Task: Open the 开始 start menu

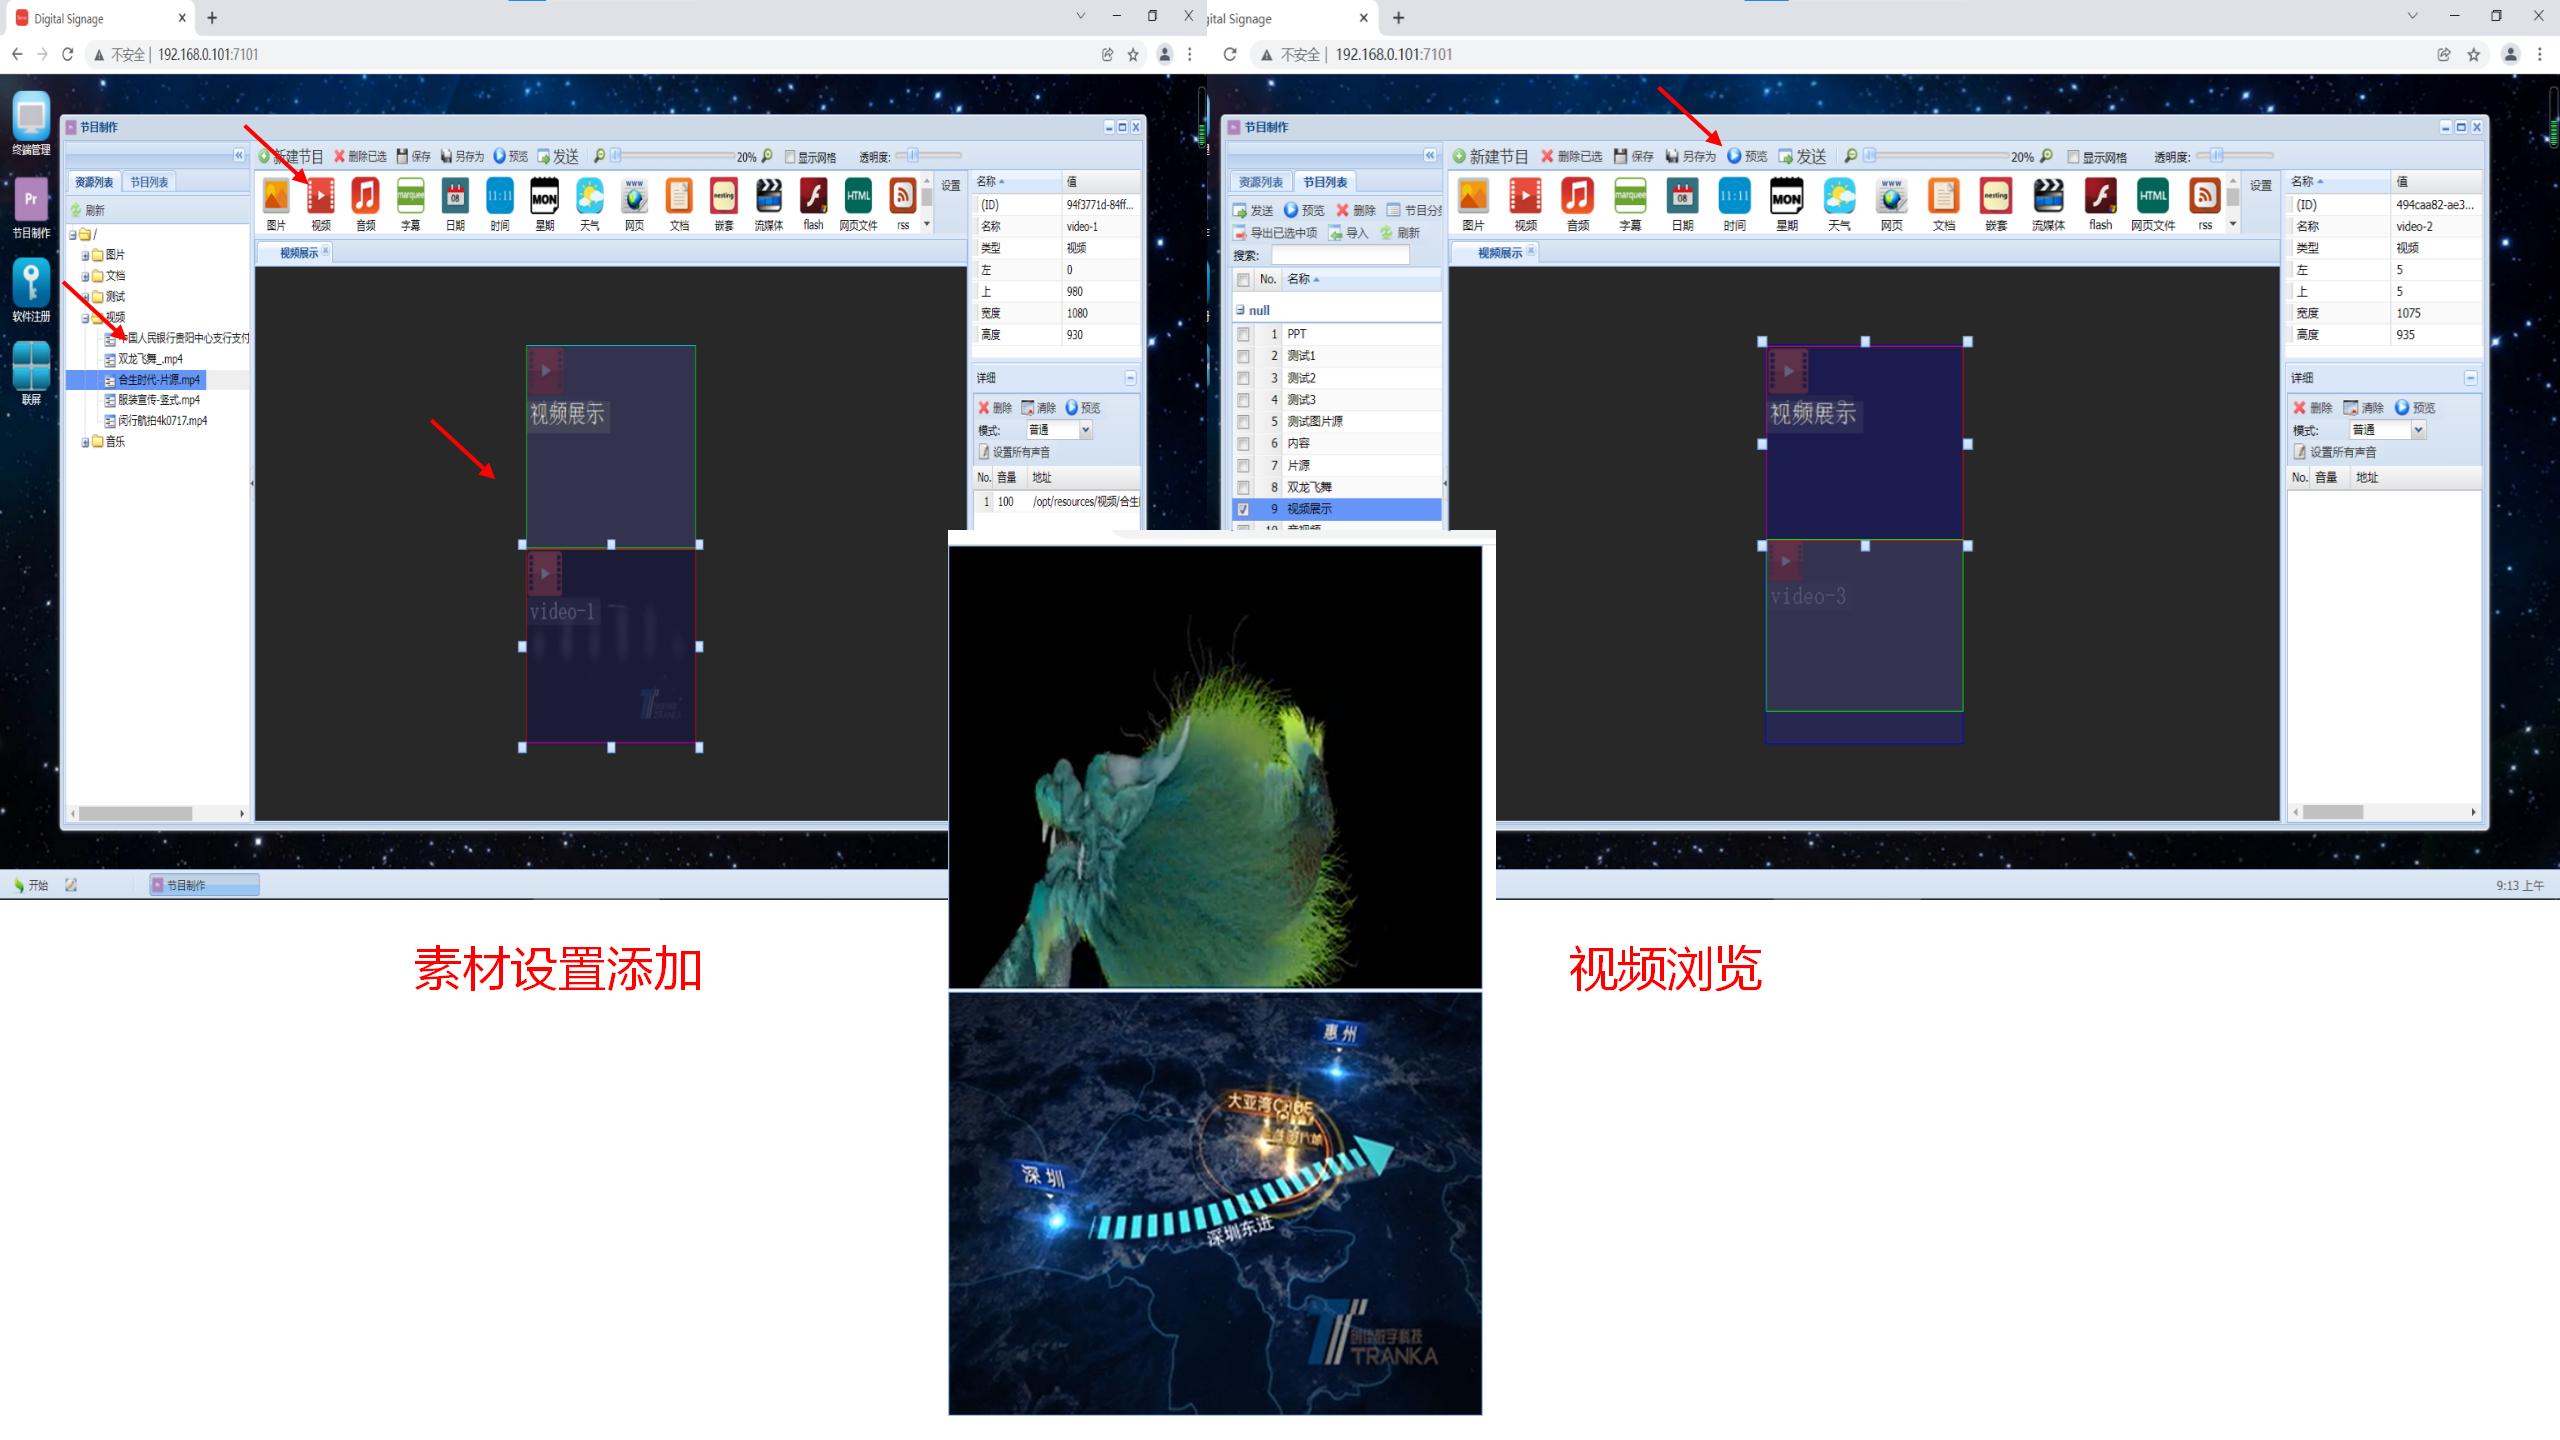Action: [30, 885]
